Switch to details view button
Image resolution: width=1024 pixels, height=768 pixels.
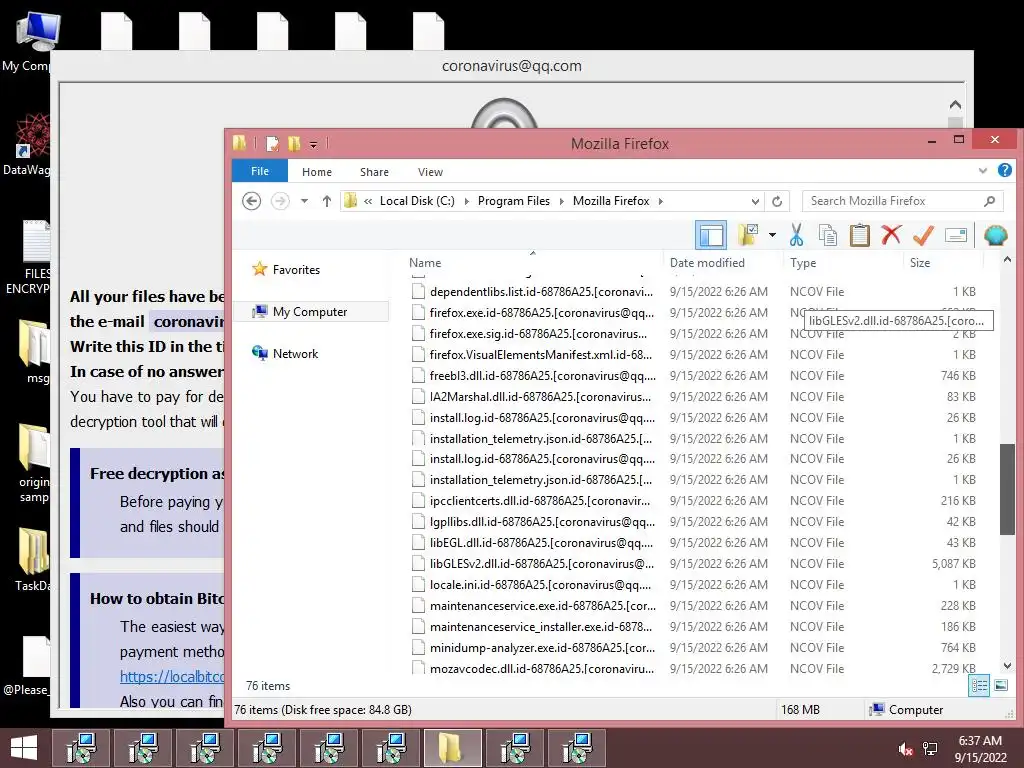(978, 685)
